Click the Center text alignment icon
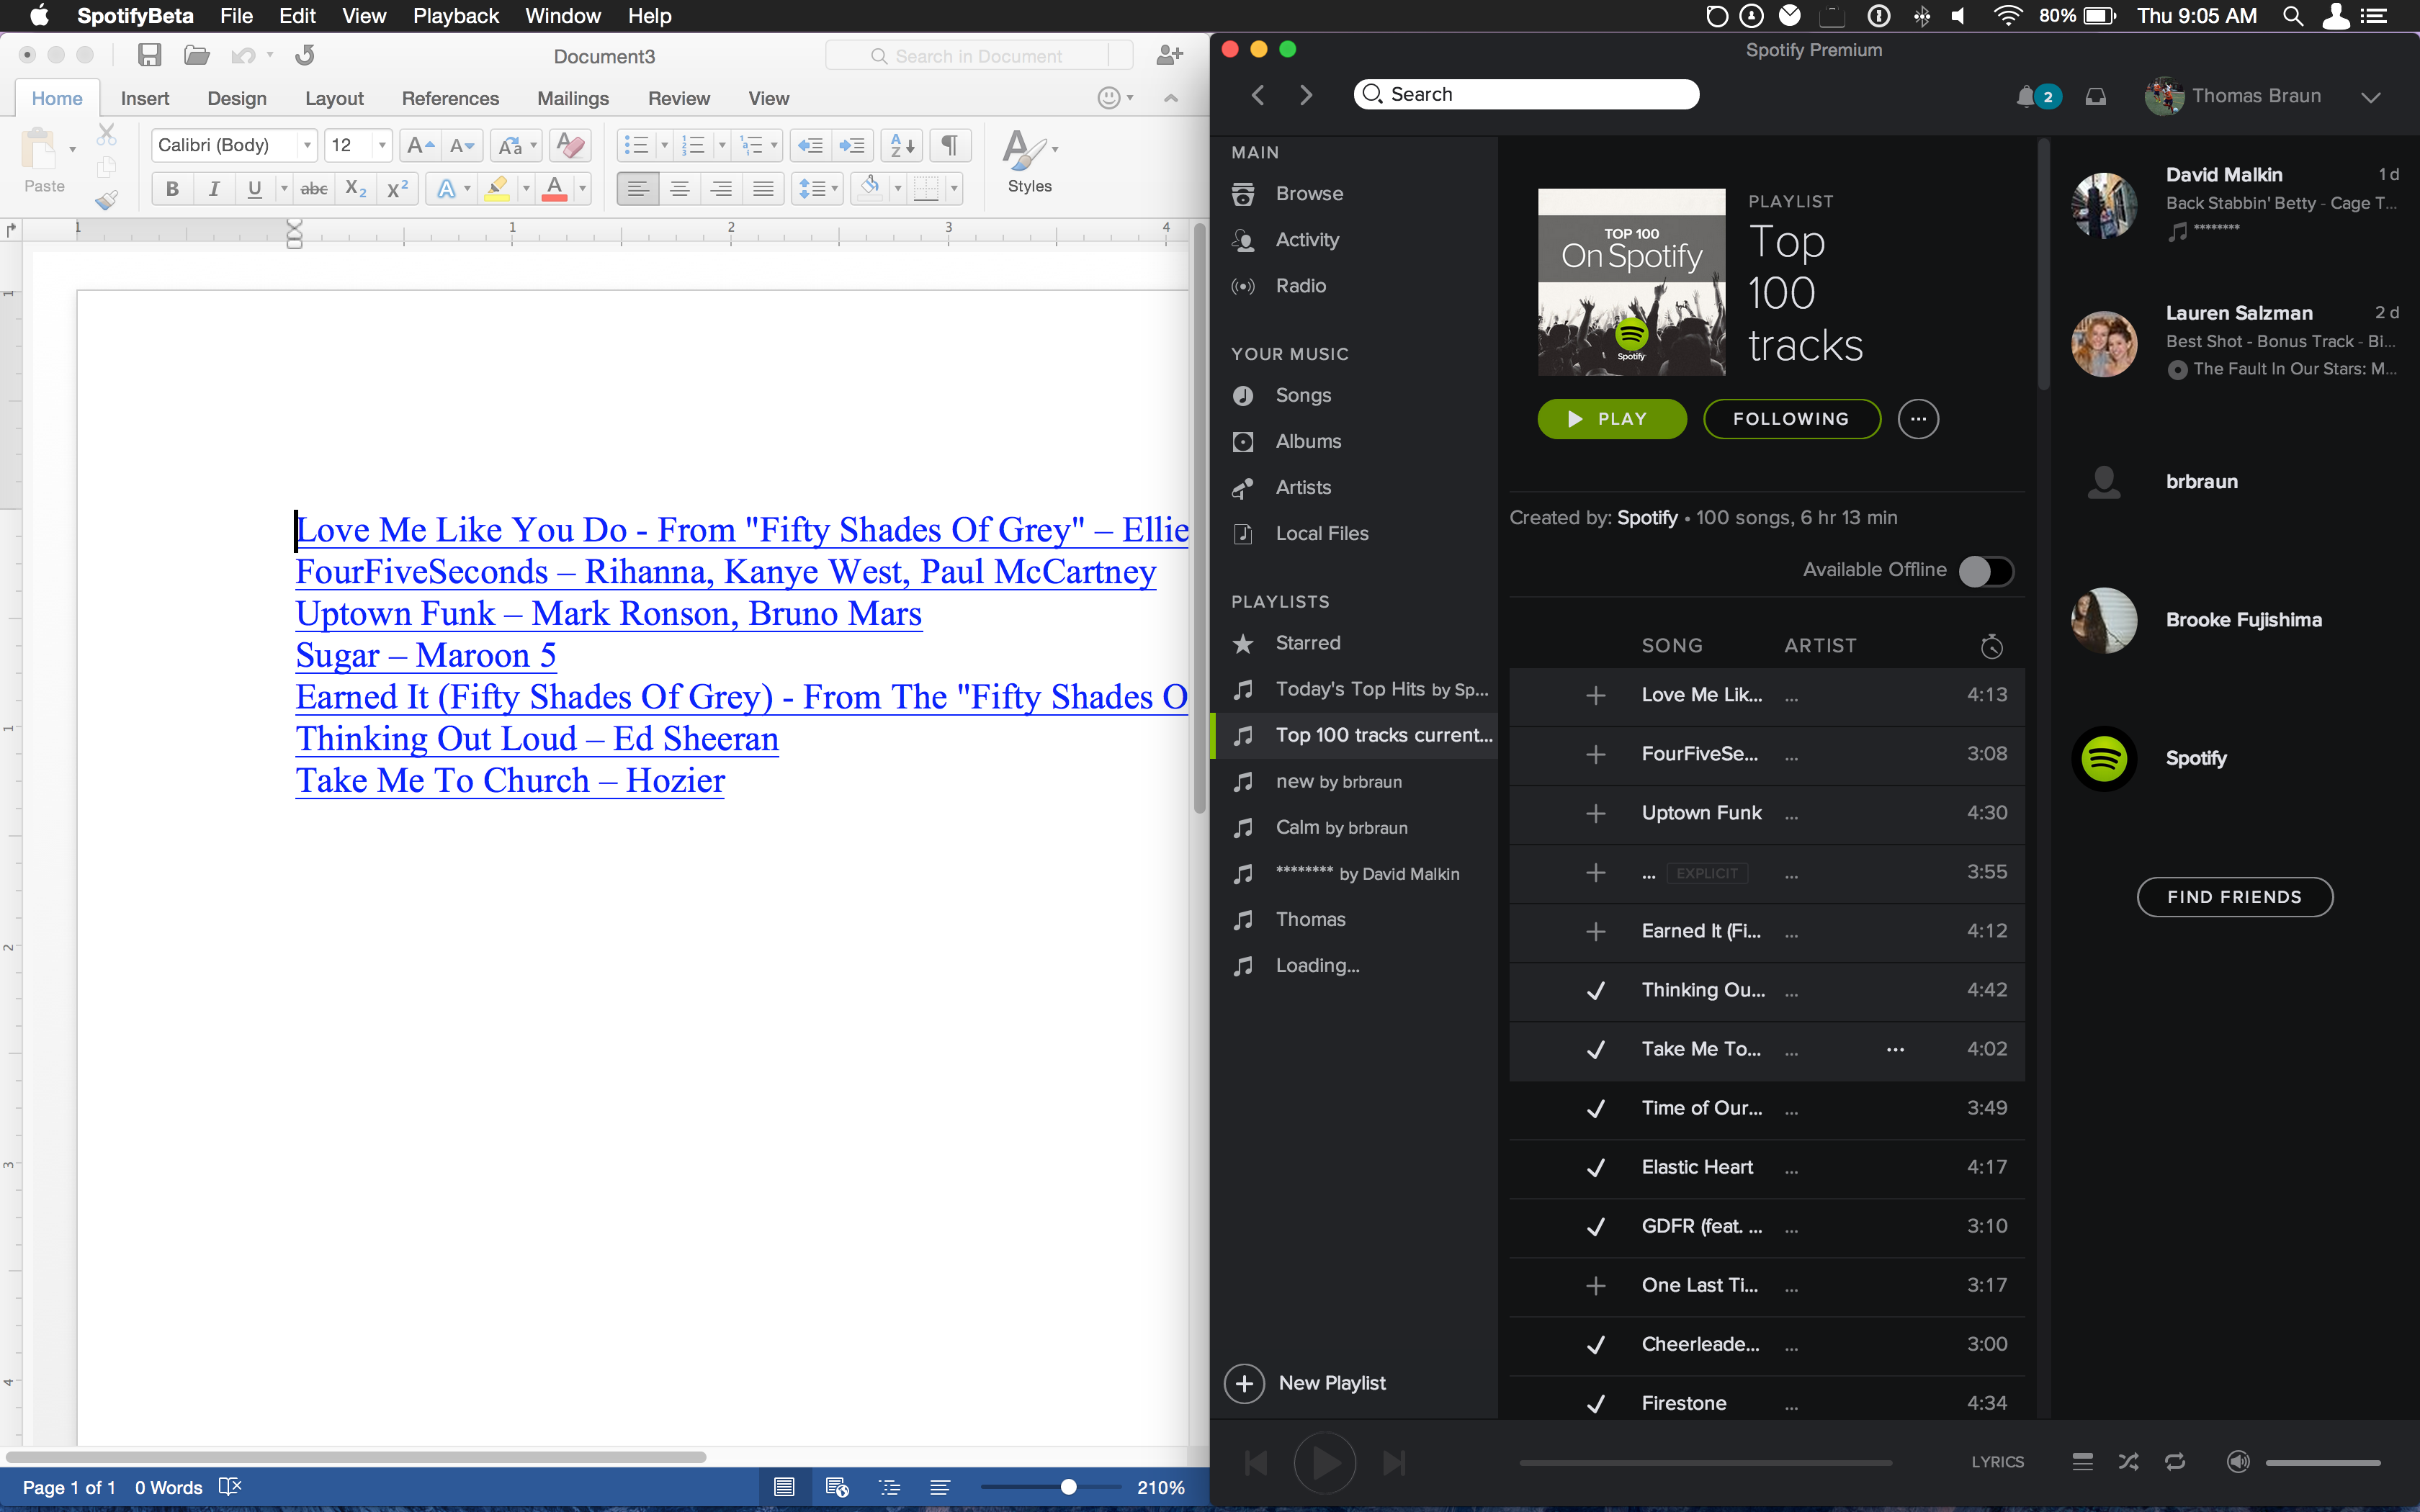Image resolution: width=2420 pixels, height=1512 pixels. click(x=679, y=188)
